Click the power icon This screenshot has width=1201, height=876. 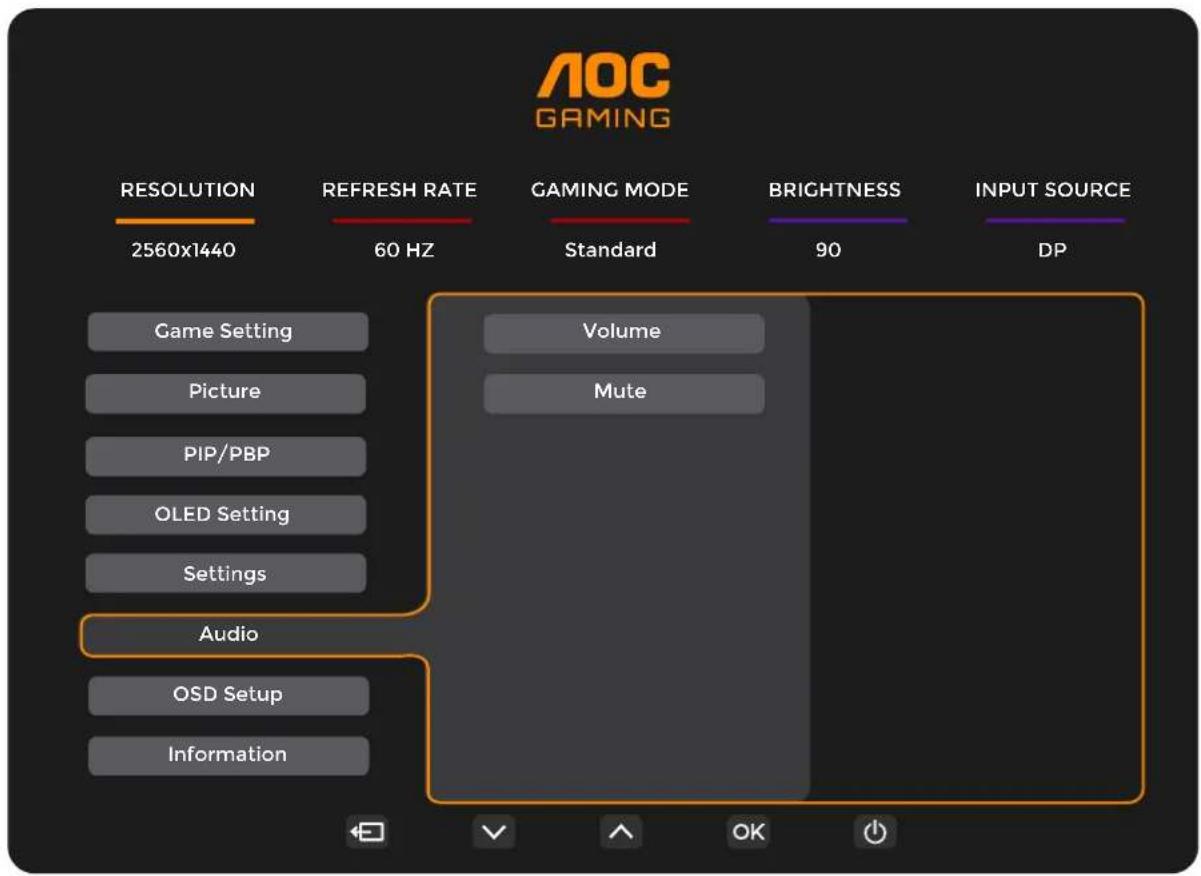click(875, 832)
